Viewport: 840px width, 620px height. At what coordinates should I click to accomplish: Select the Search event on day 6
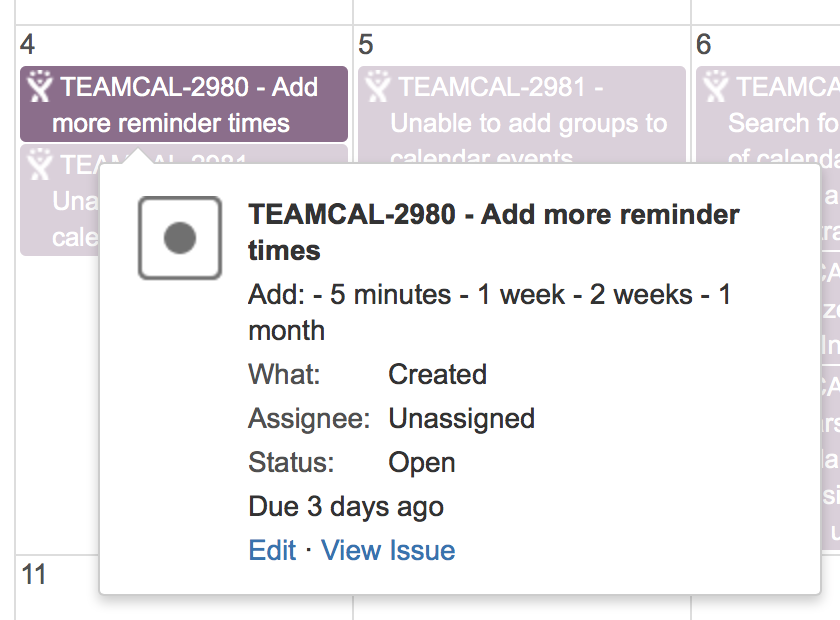tap(768, 115)
